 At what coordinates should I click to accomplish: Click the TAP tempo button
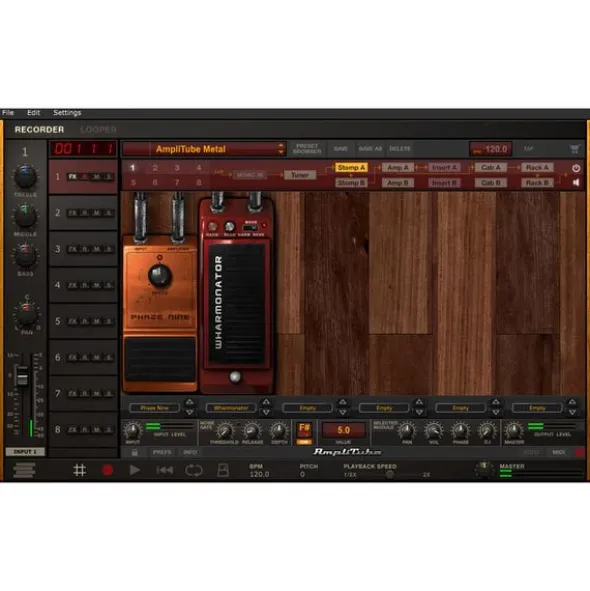tap(529, 149)
